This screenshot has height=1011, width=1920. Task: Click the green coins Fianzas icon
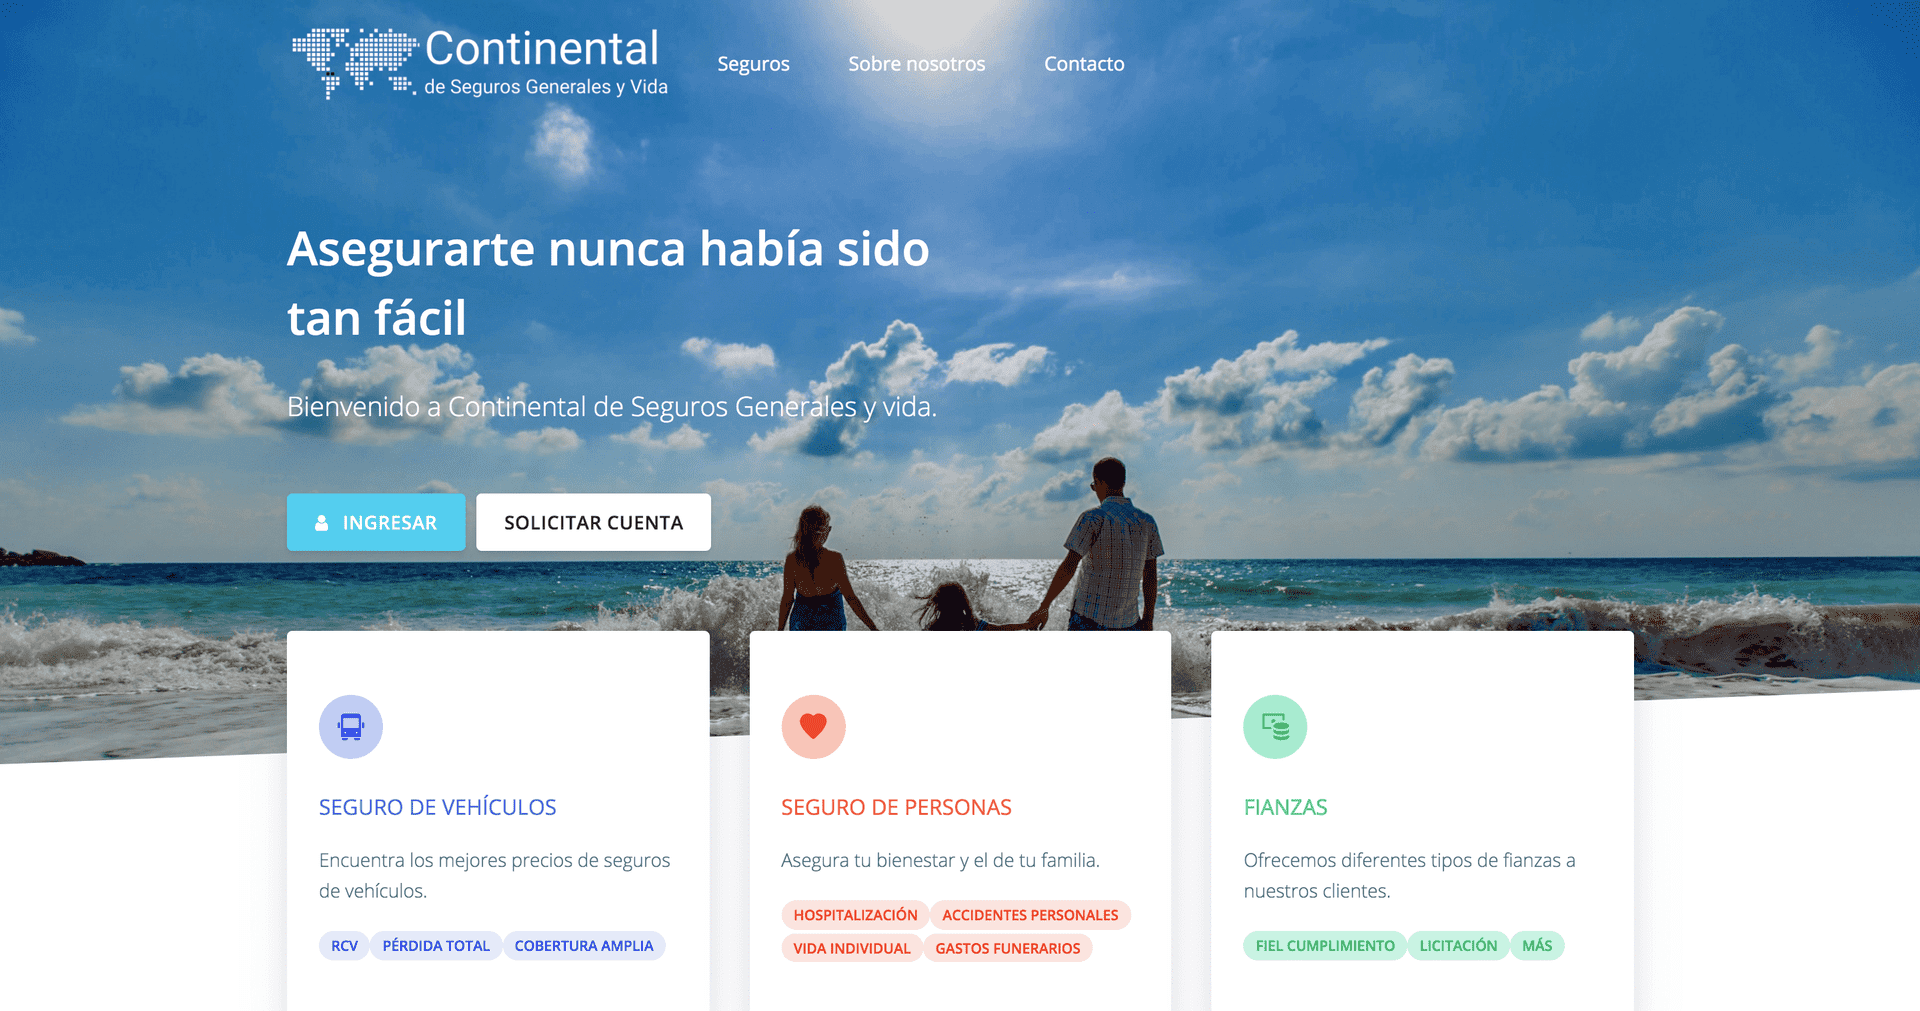tap(1275, 727)
